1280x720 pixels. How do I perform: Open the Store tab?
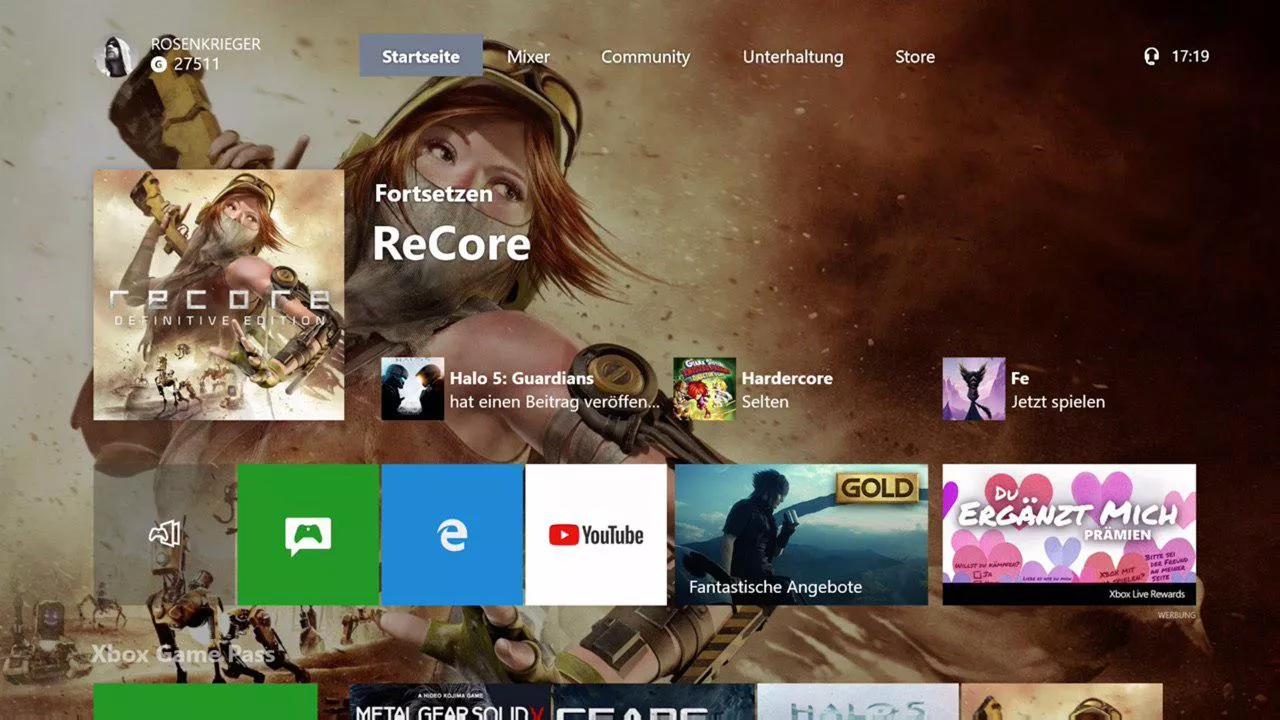point(915,57)
